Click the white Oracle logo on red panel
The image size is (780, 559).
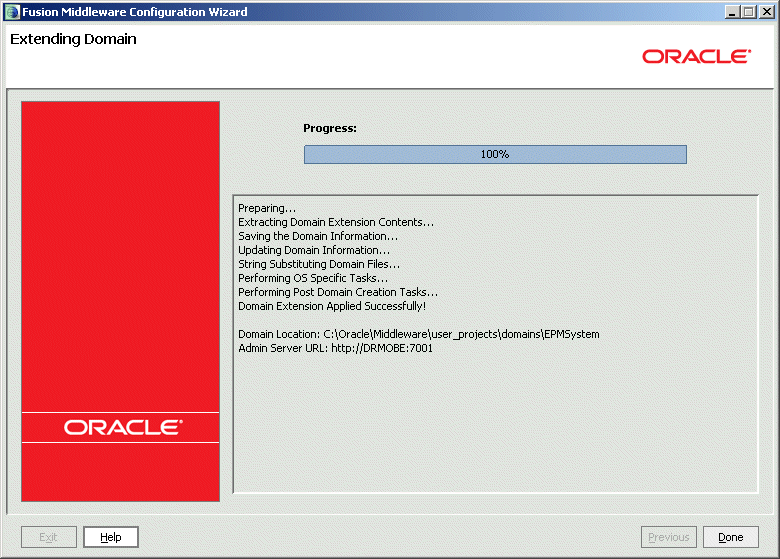(123, 427)
